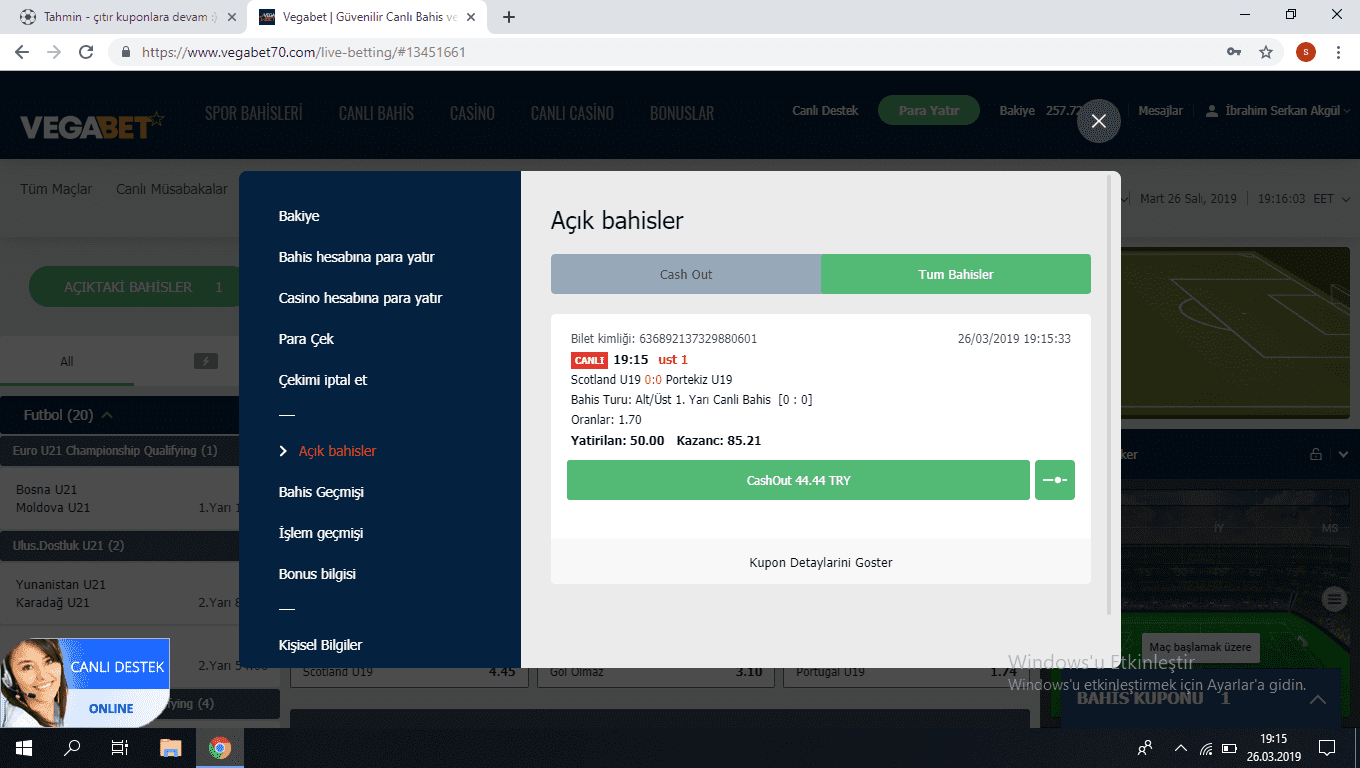Open Bonuslar nav item

tap(682, 113)
